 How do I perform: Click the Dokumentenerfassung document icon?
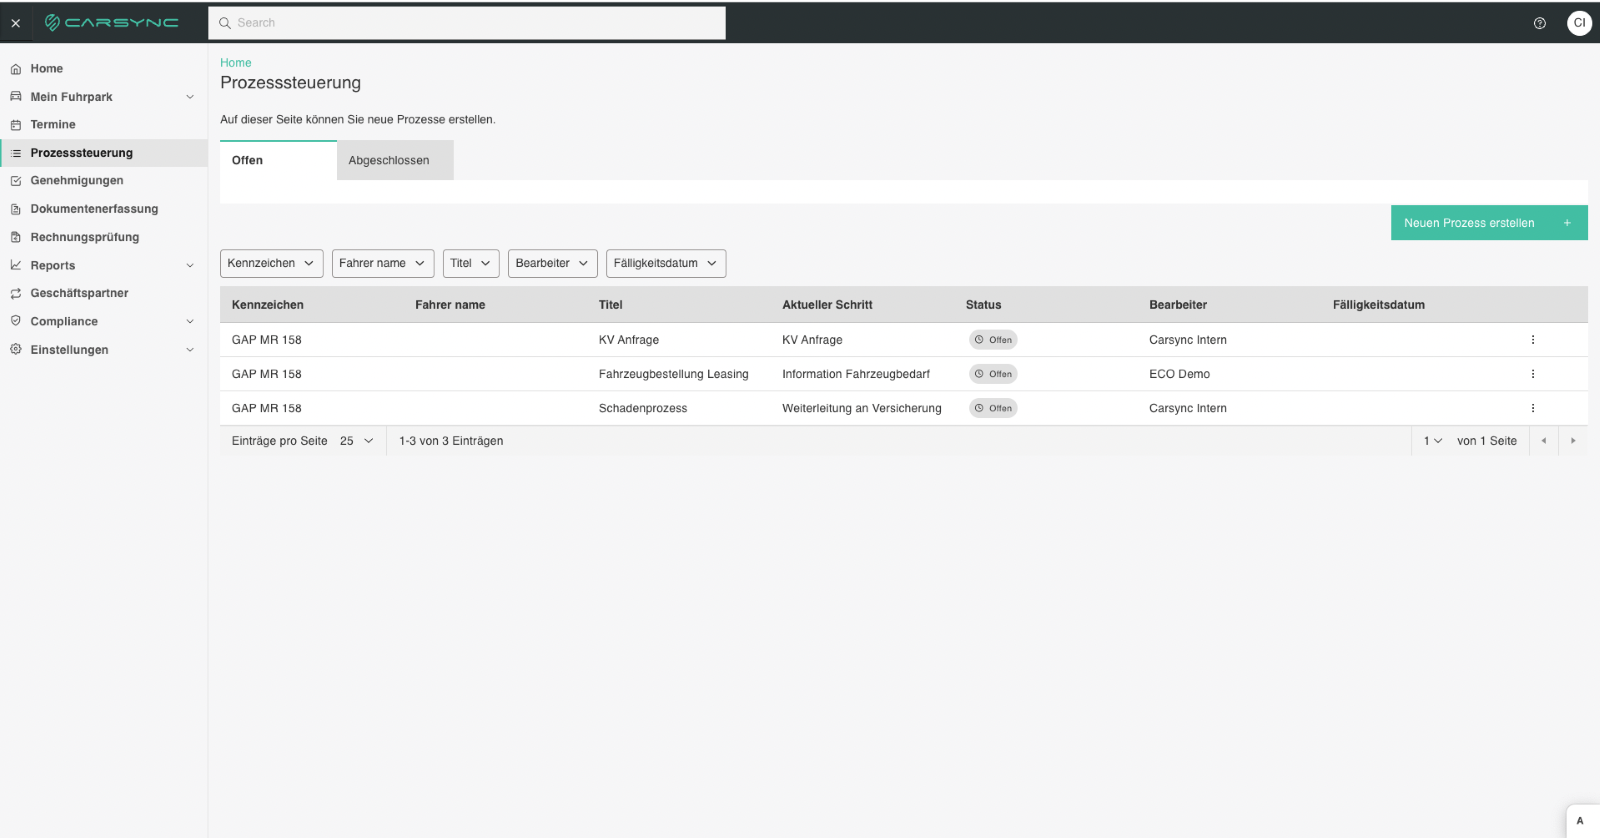coord(16,209)
